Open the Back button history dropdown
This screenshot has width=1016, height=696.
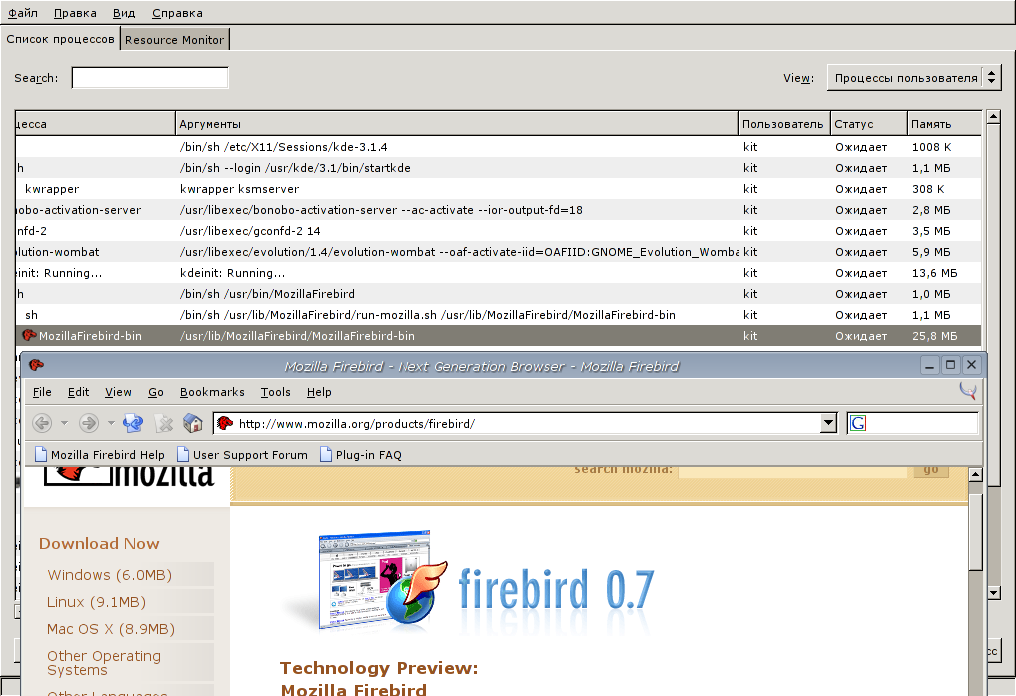coord(64,423)
